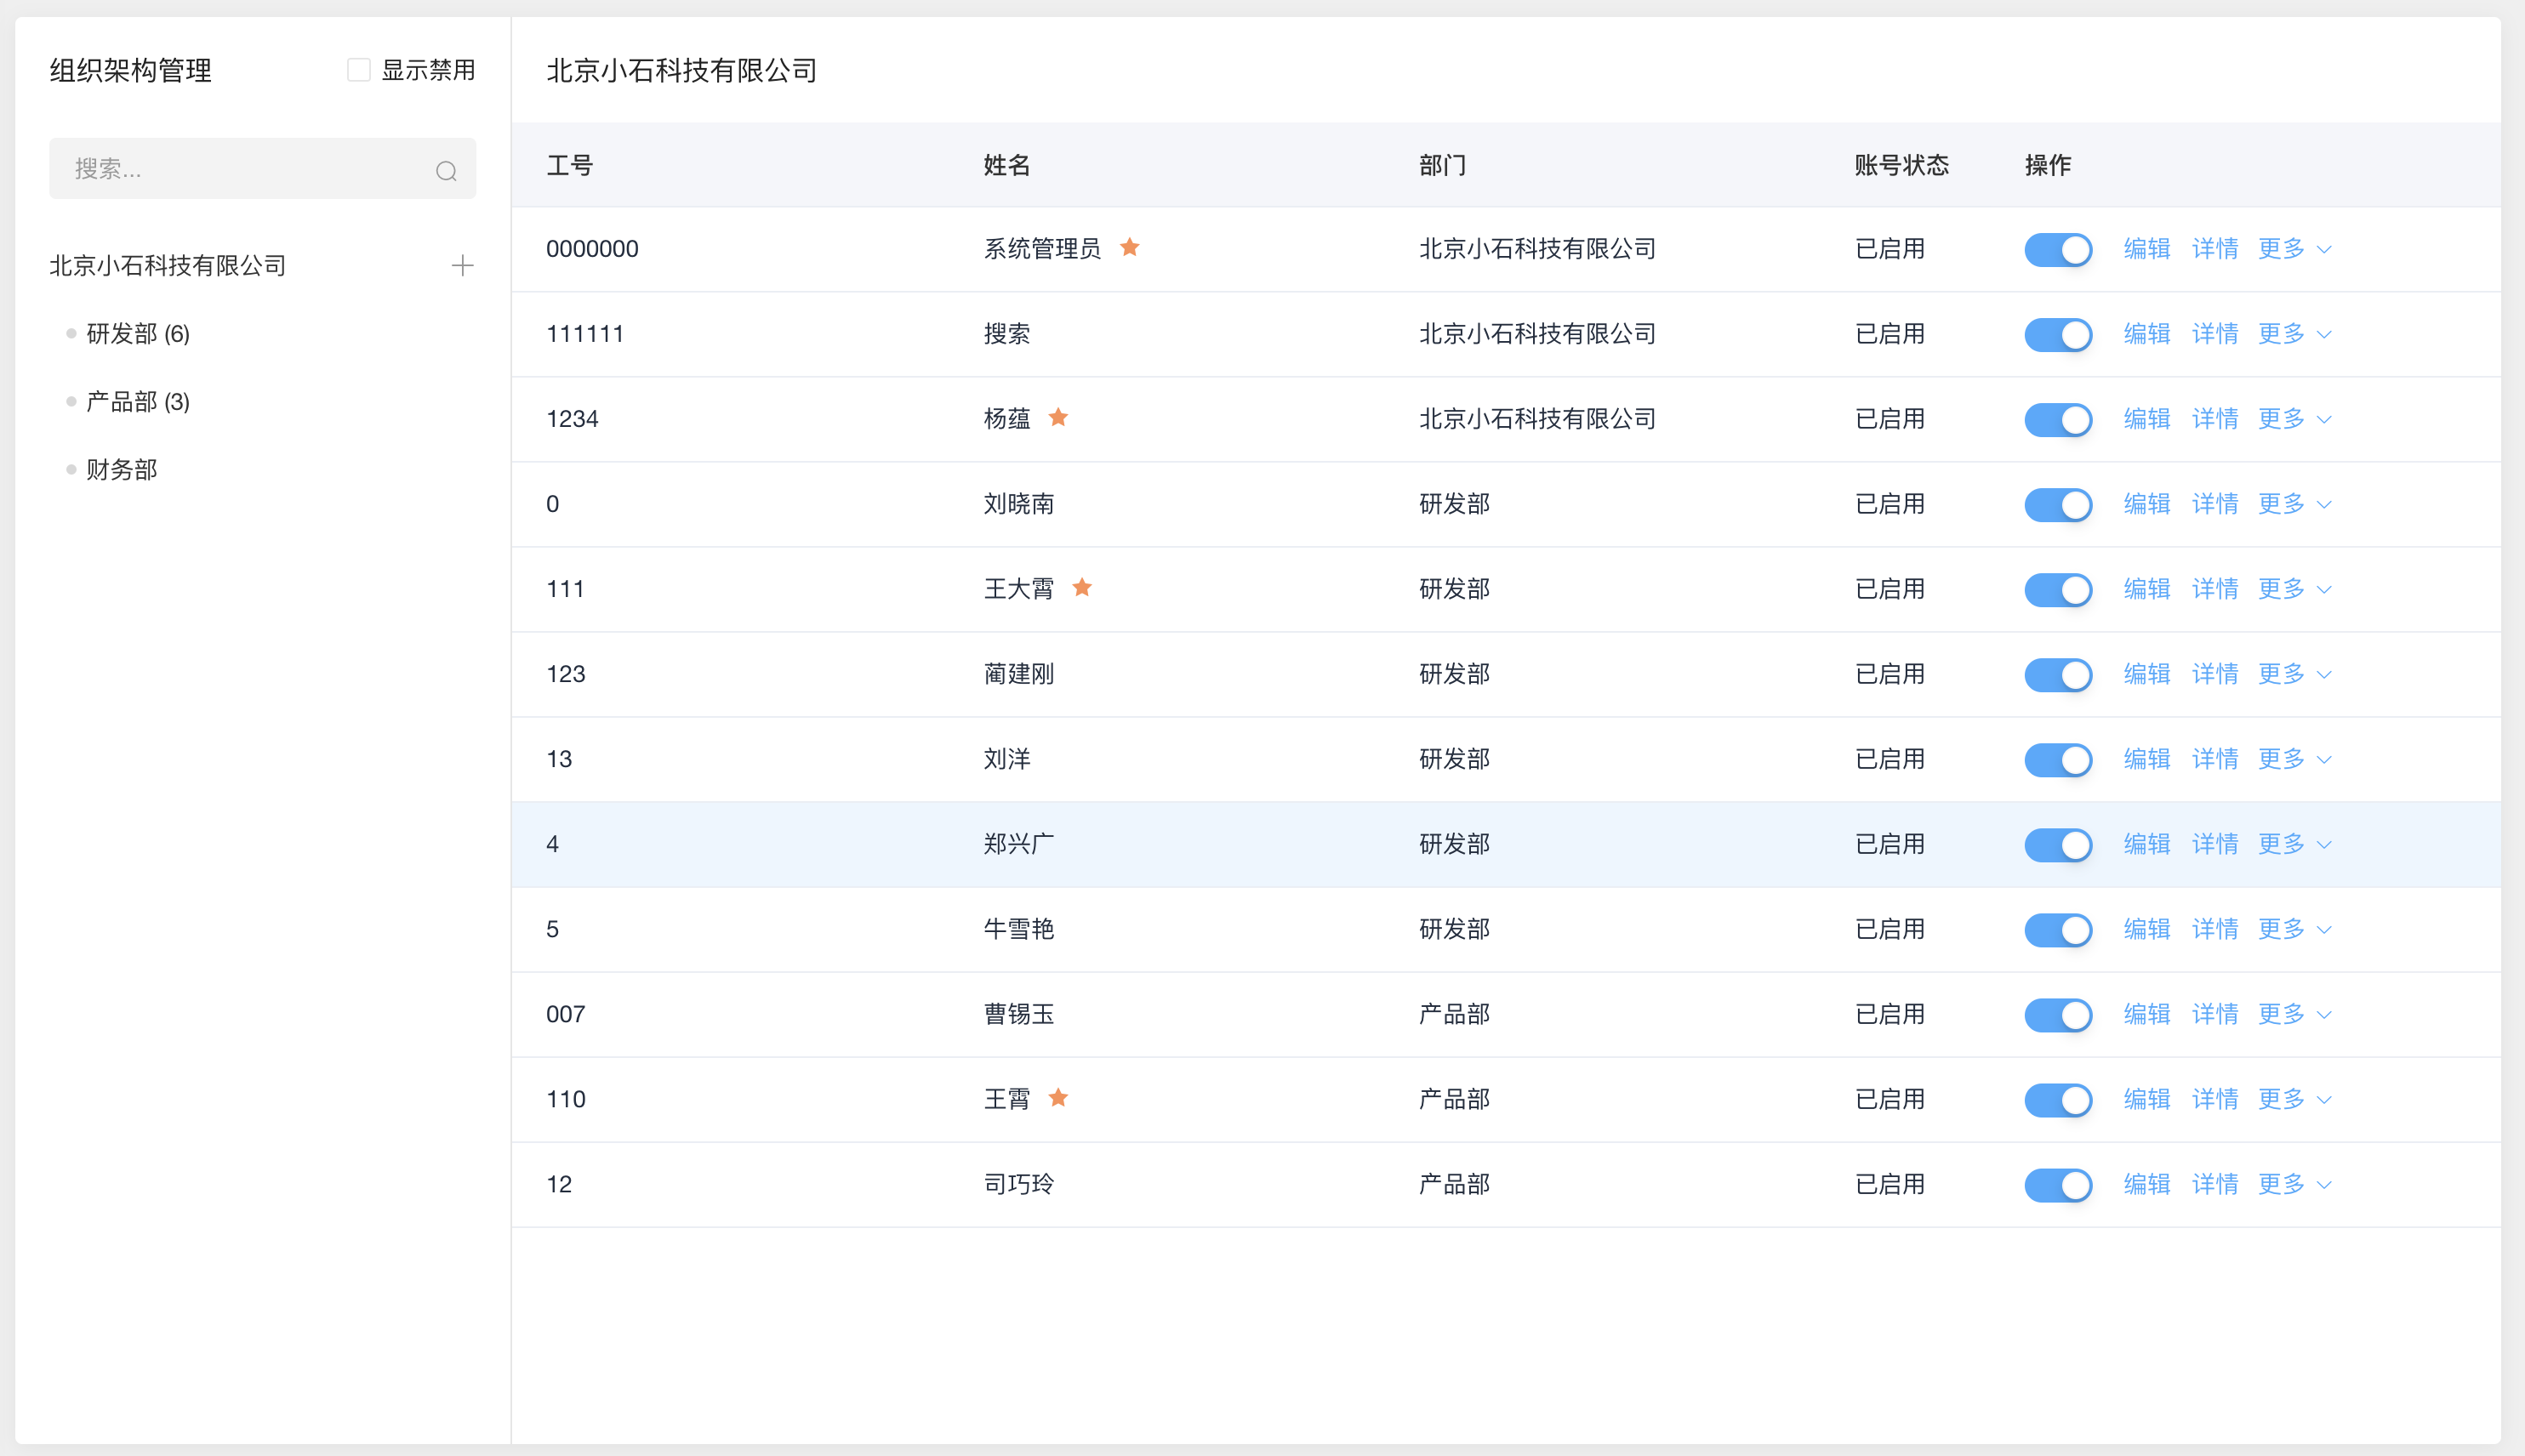Click the star beside 王大霄
The width and height of the screenshot is (2525, 1456).
tap(1082, 587)
